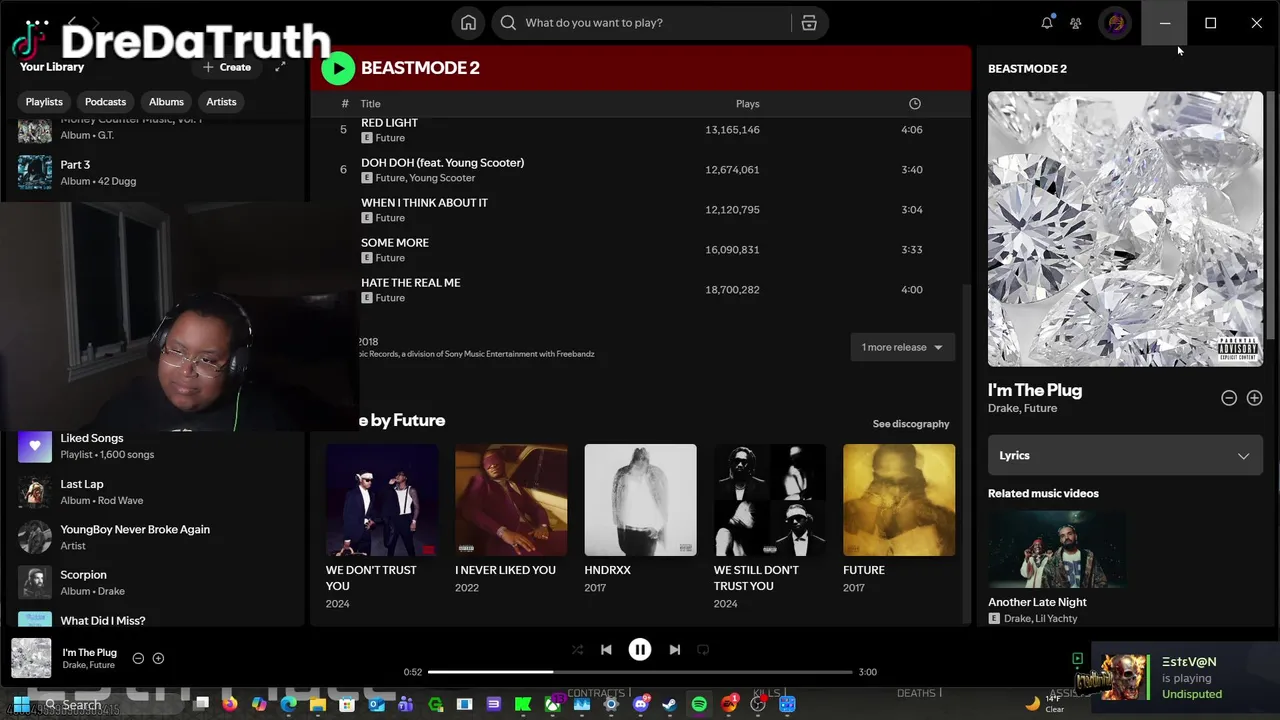Expand the Lyrics section

[x=1125, y=455]
